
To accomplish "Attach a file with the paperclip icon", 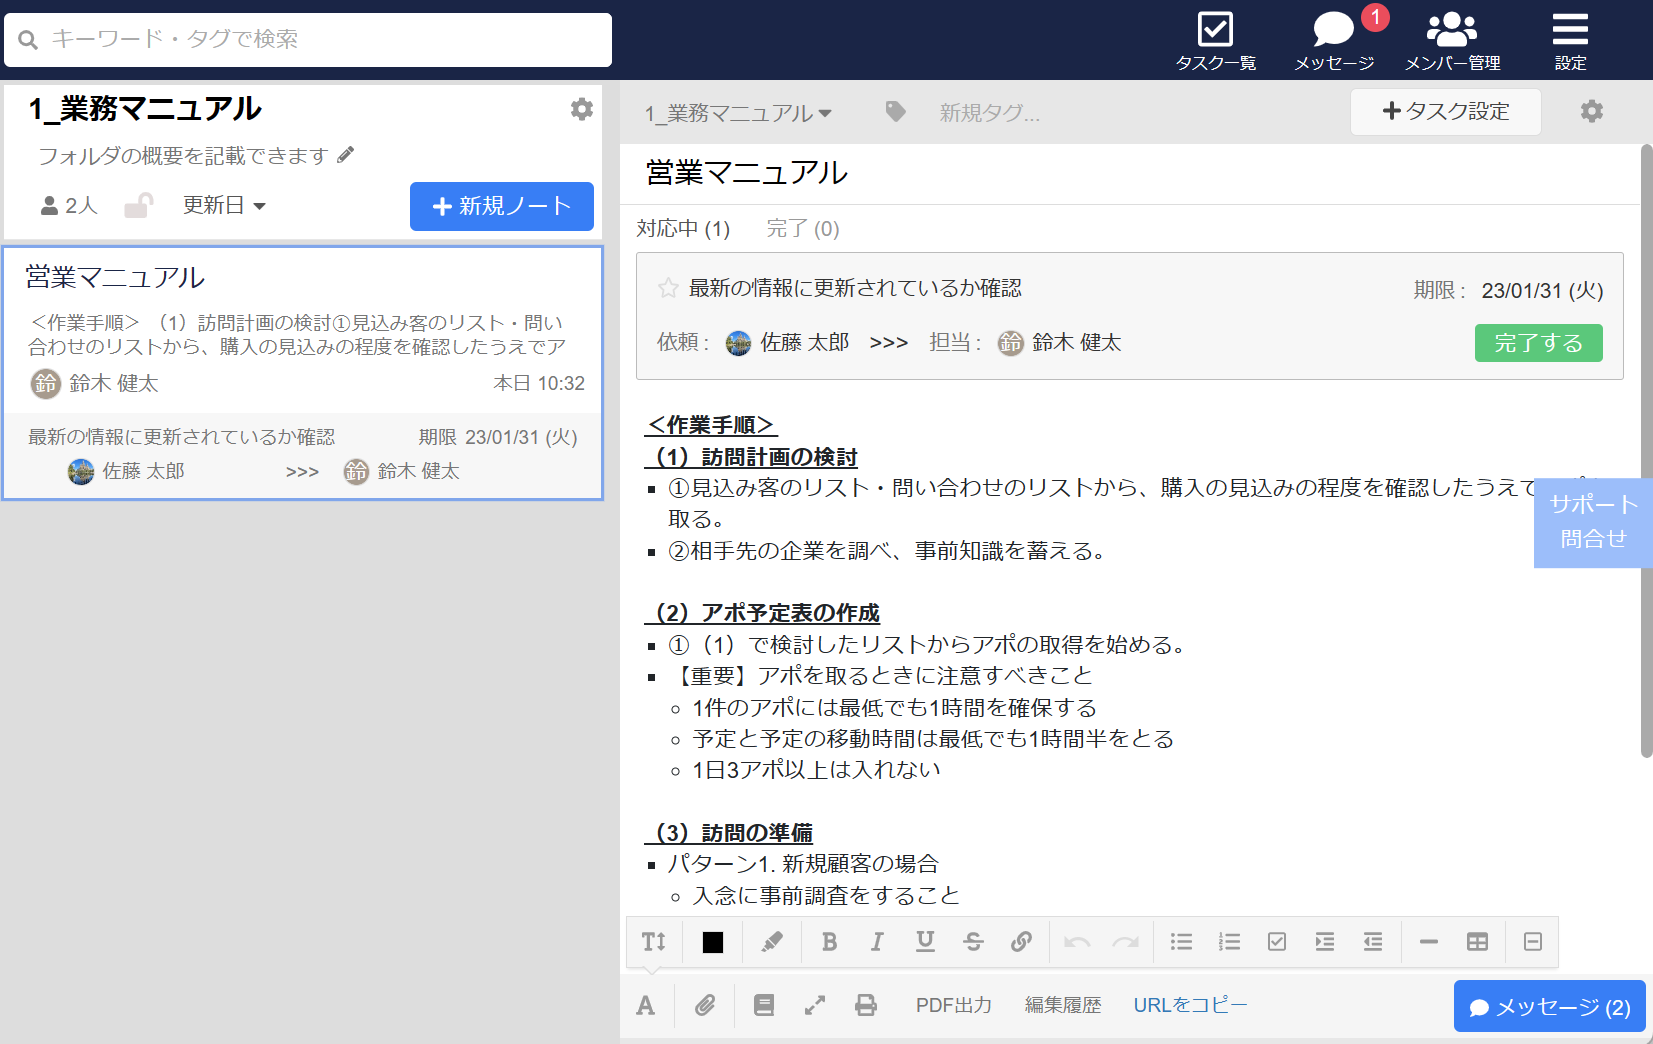I will pos(705,1005).
